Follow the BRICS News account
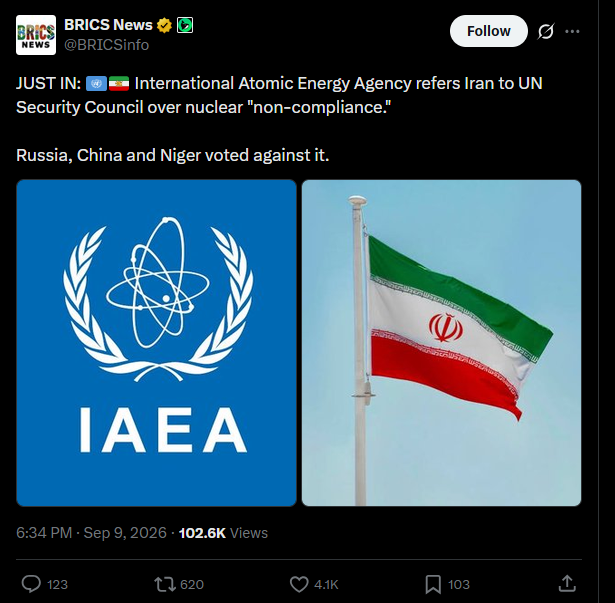 tap(489, 31)
